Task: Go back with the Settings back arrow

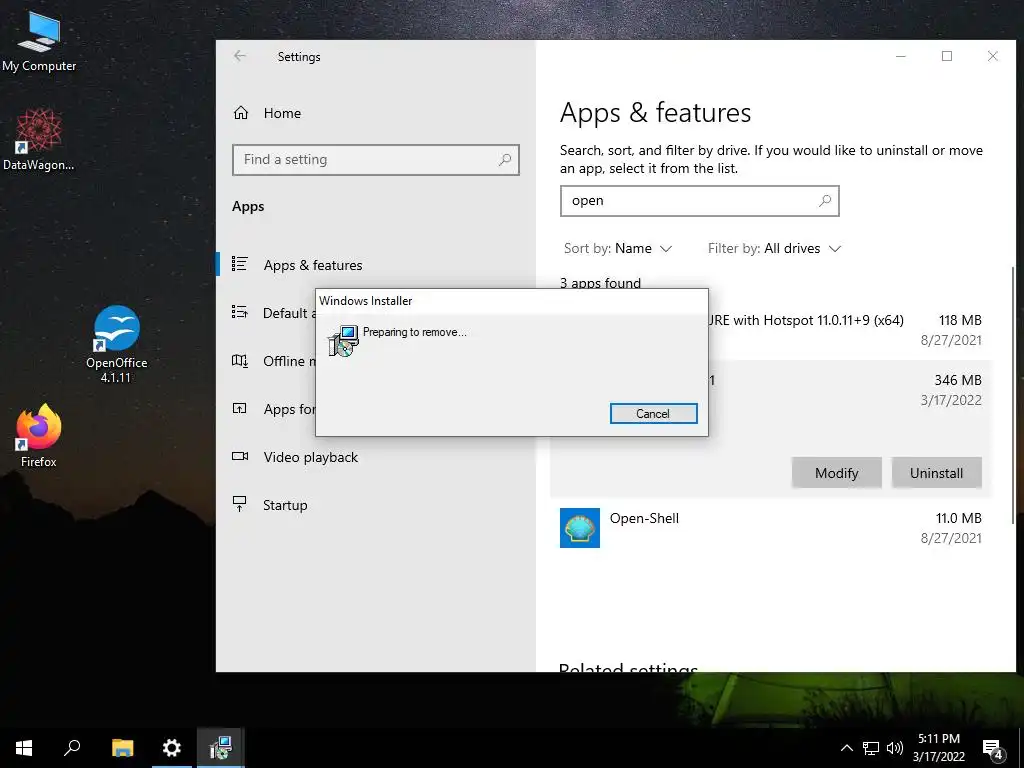Action: [x=240, y=56]
